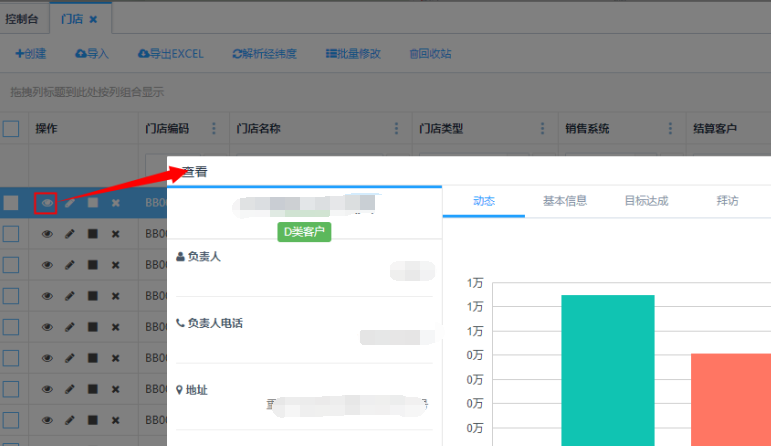The height and width of the screenshot is (446, 771).
Task: Click the X delete icon in the last row
Action: pos(115,418)
